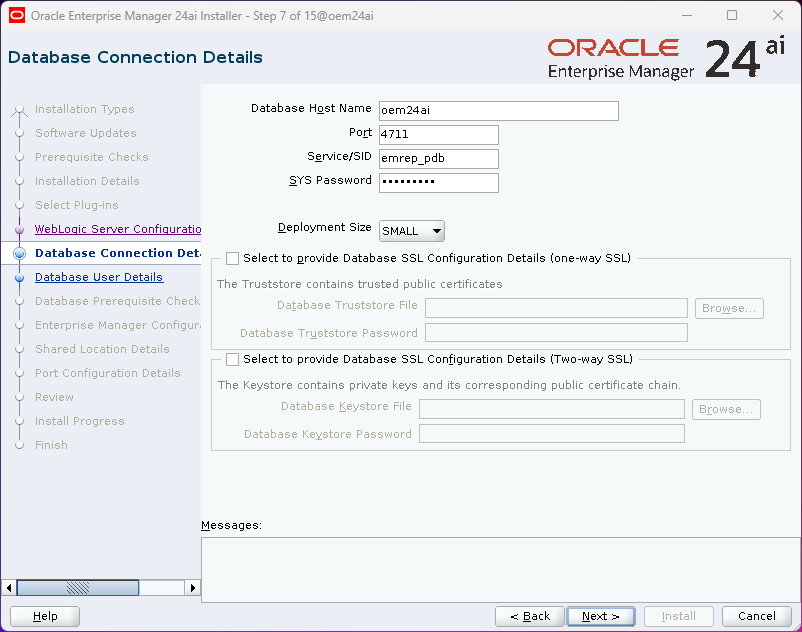Focus the Port input field
The height and width of the screenshot is (632, 802).
(x=438, y=135)
